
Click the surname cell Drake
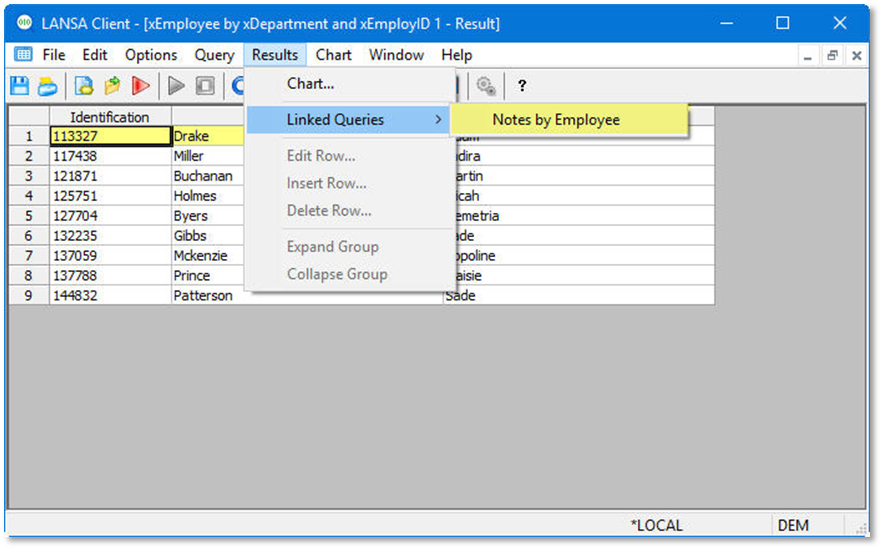point(208,136)
